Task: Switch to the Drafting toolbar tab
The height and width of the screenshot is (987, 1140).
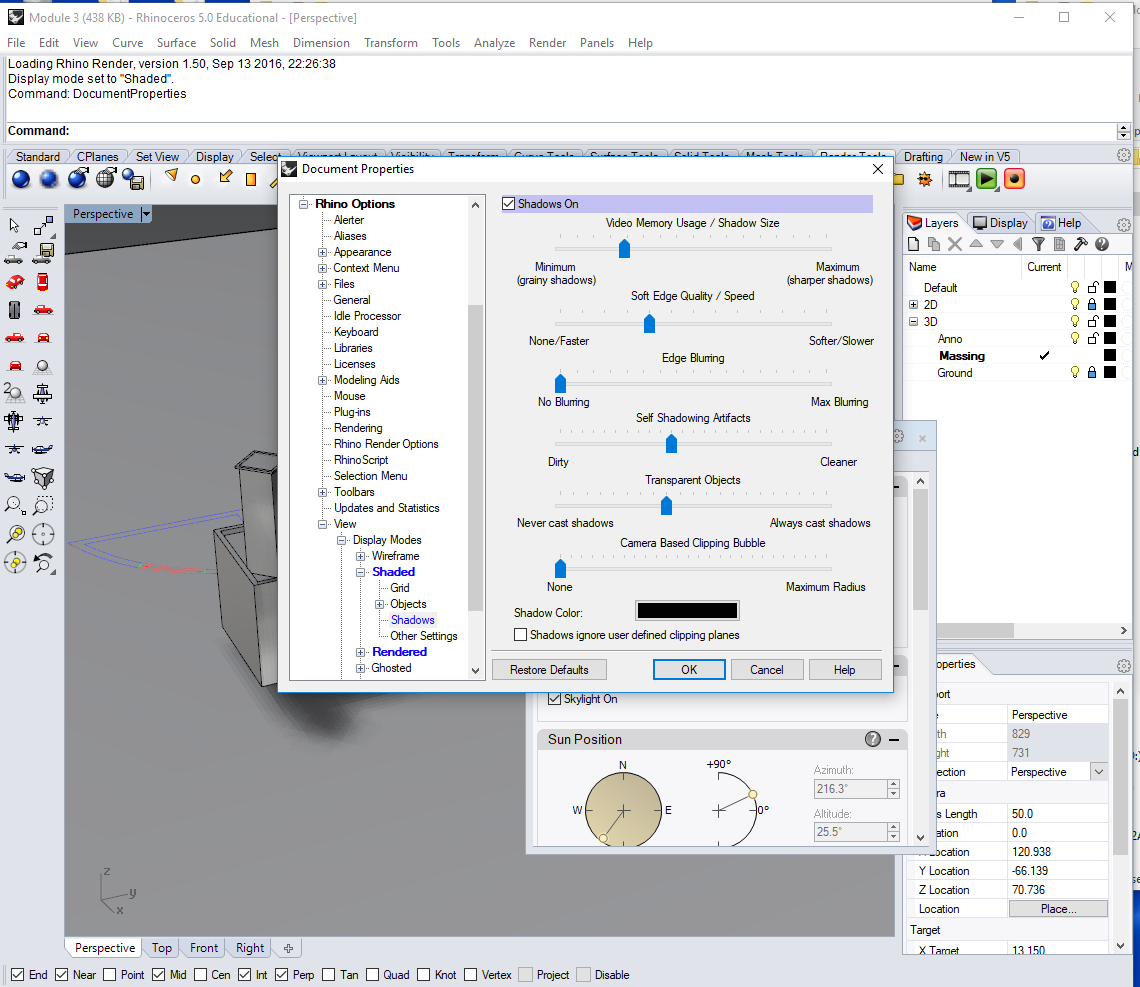Action: point(923,156)
